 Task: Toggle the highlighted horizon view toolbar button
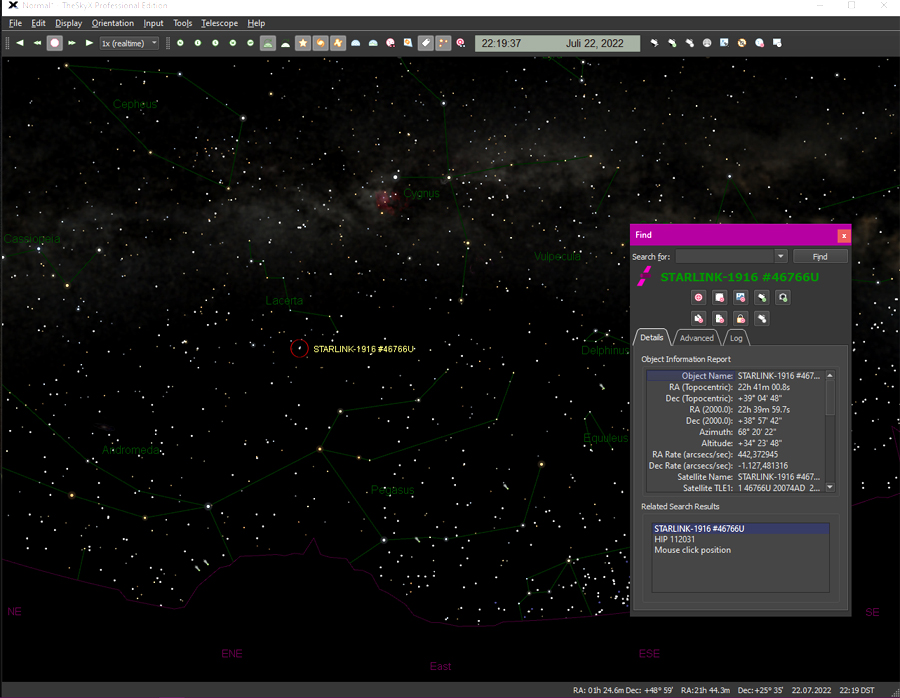click(267, 43)
